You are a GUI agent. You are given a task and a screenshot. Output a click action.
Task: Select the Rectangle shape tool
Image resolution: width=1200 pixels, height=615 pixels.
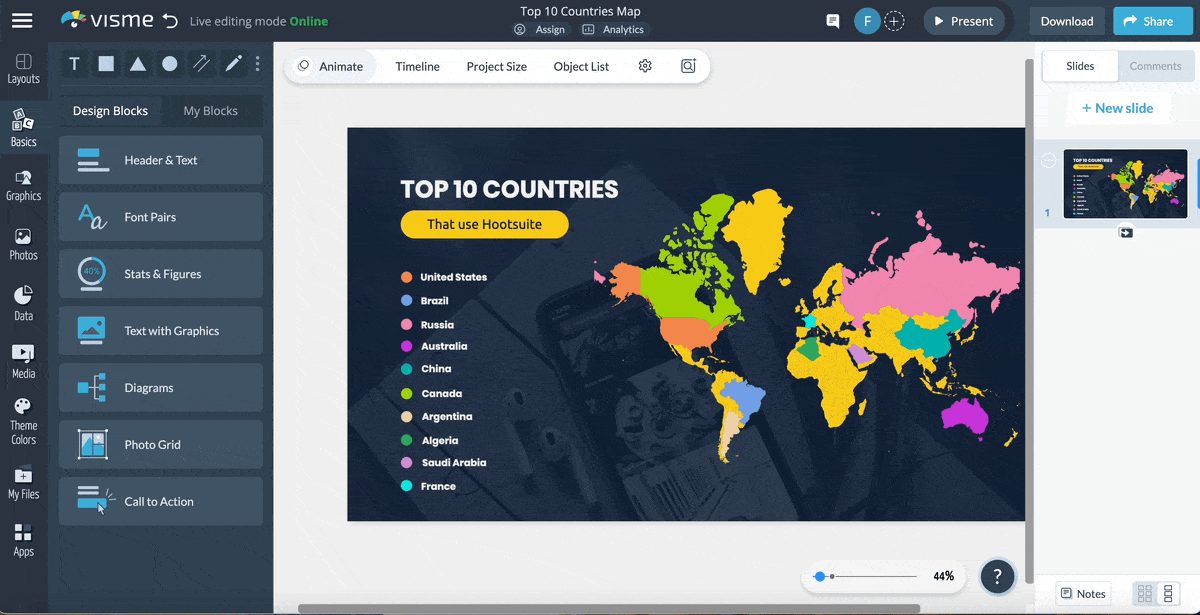tap(106, 63)
